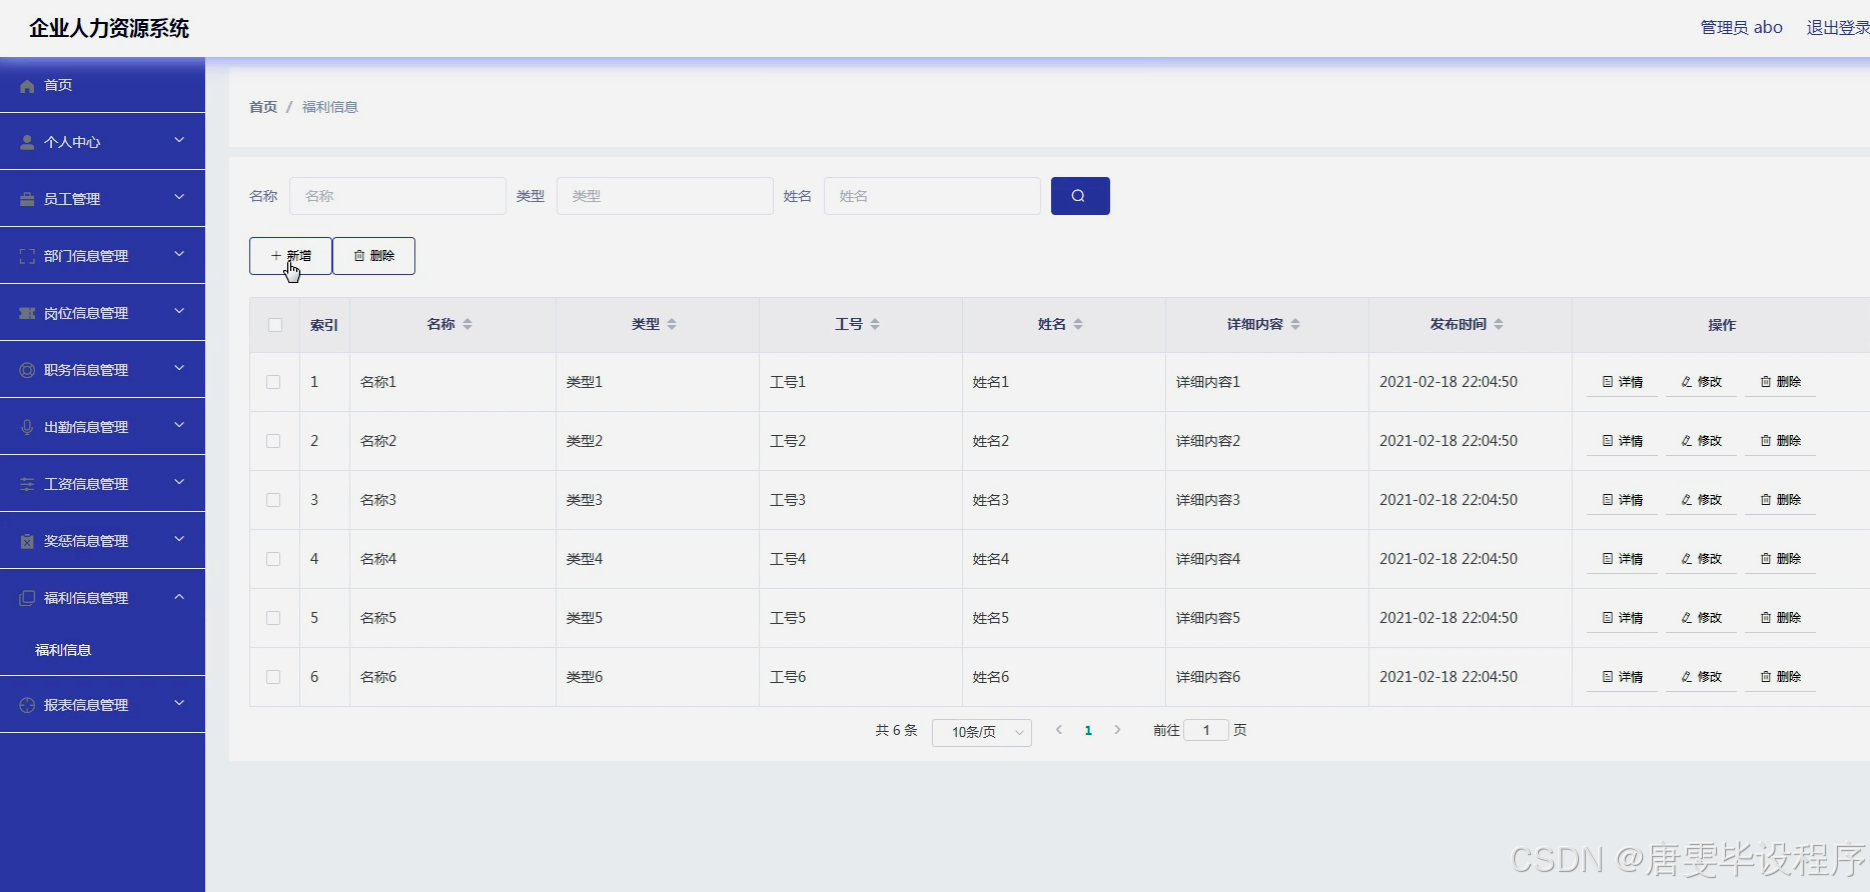
Task: Expand the 报表信息管理 menu chevron
Action: point(179,703)
